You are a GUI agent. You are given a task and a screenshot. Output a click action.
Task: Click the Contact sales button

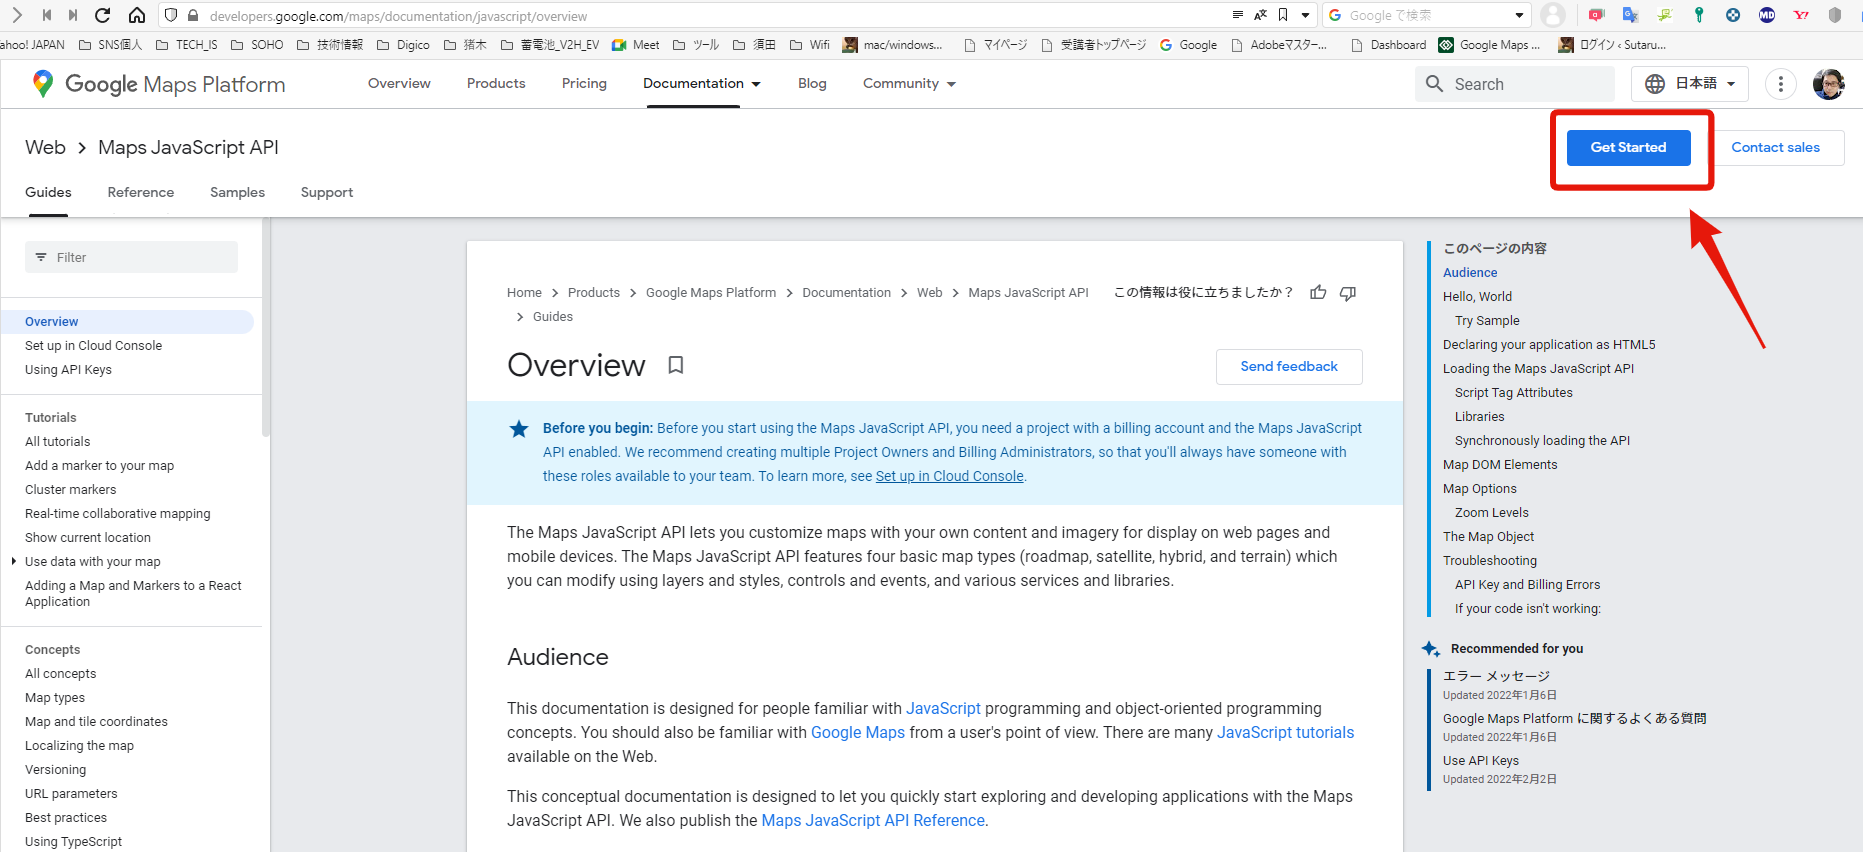point(1776,147)
